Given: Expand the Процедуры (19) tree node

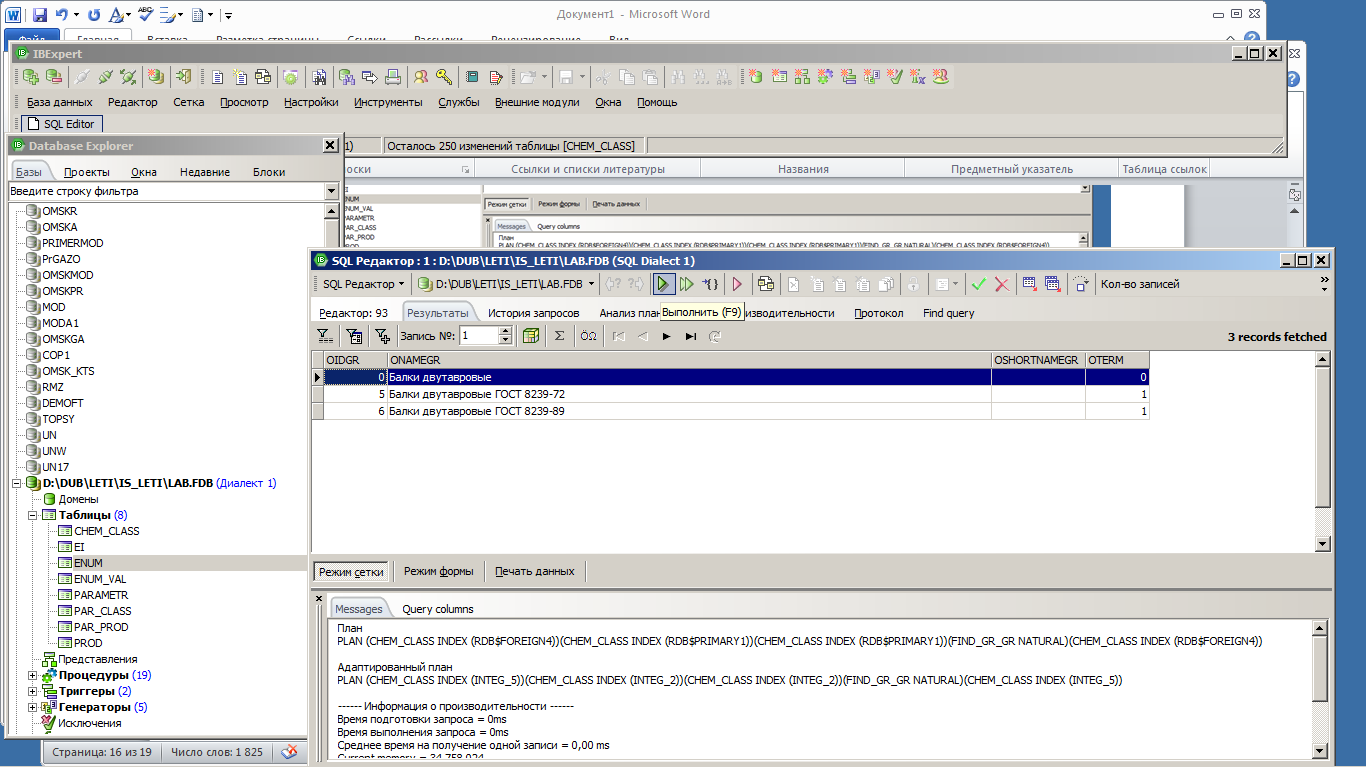Looking at the screenshot, I should click(x=32, y=675).
